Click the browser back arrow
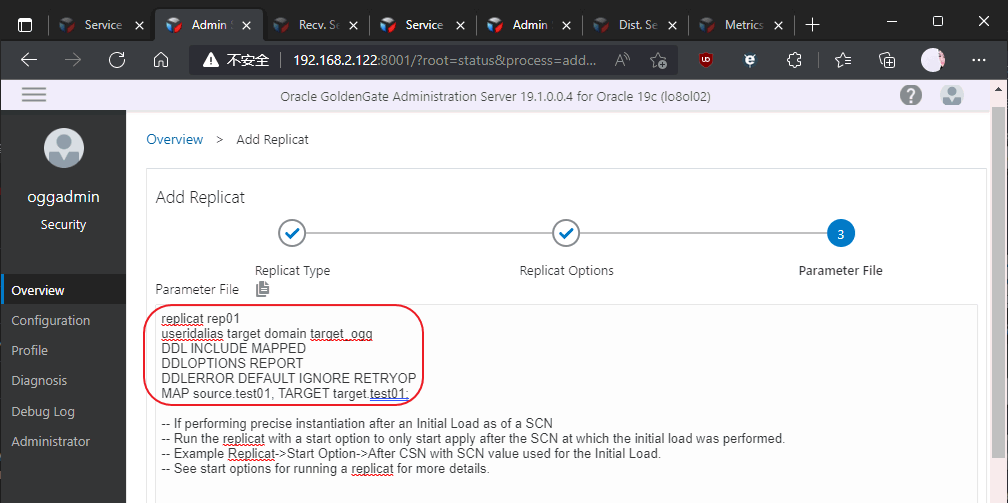1008x503 pixels. click(29, 60)
